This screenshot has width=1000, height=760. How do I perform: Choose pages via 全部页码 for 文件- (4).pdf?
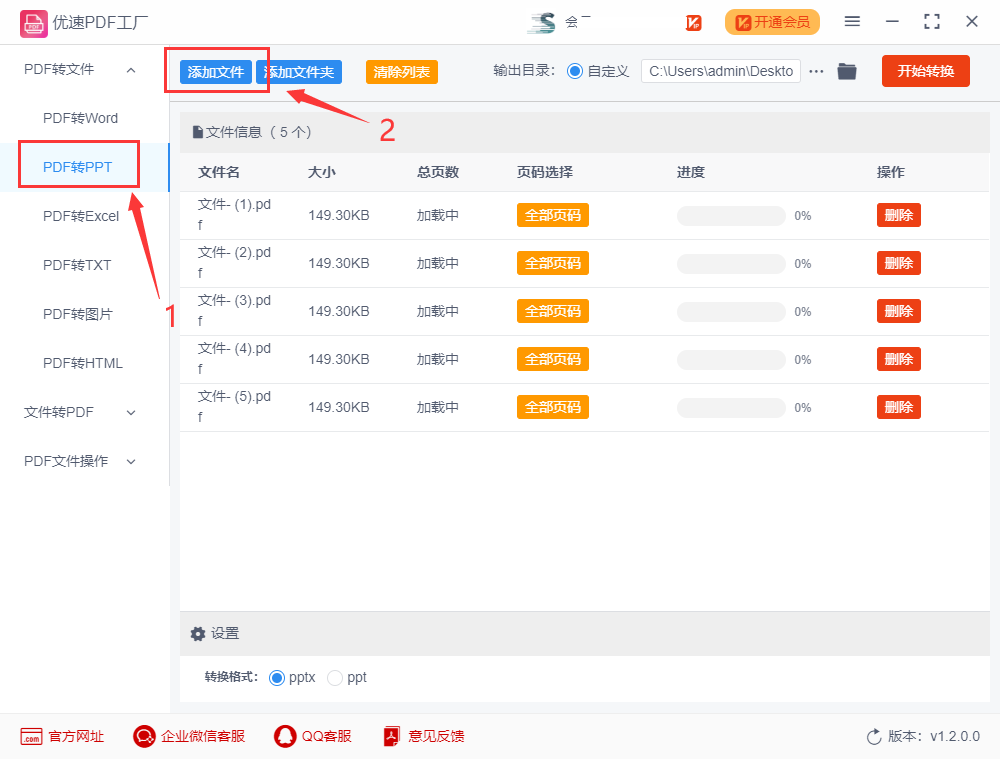552,359
